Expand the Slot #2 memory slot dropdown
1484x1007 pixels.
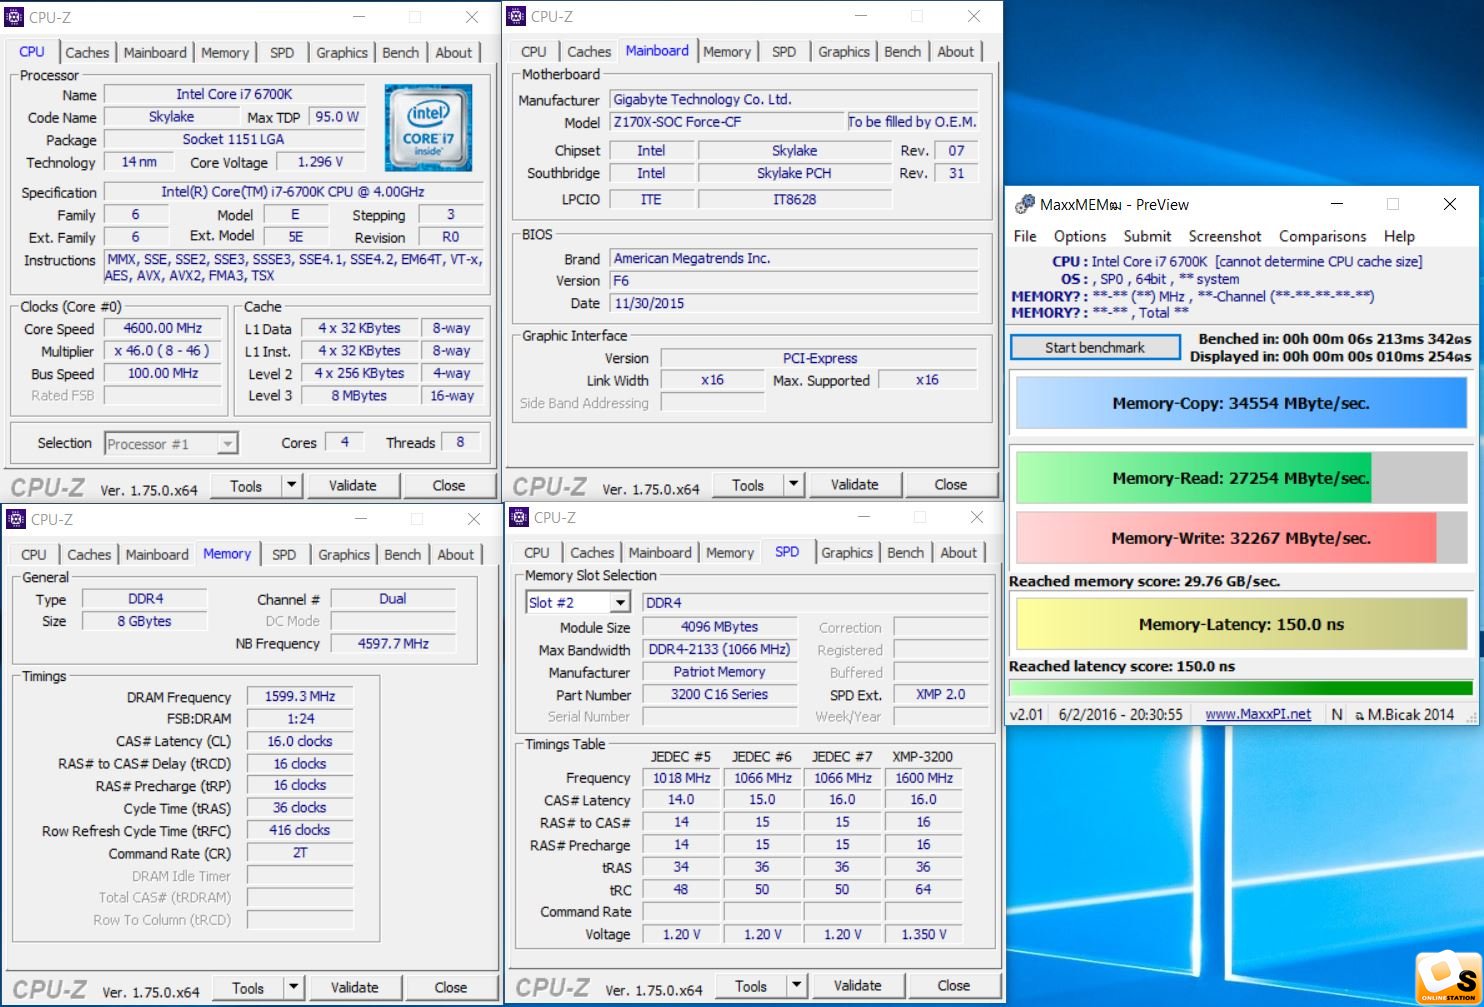click(620, 603)
